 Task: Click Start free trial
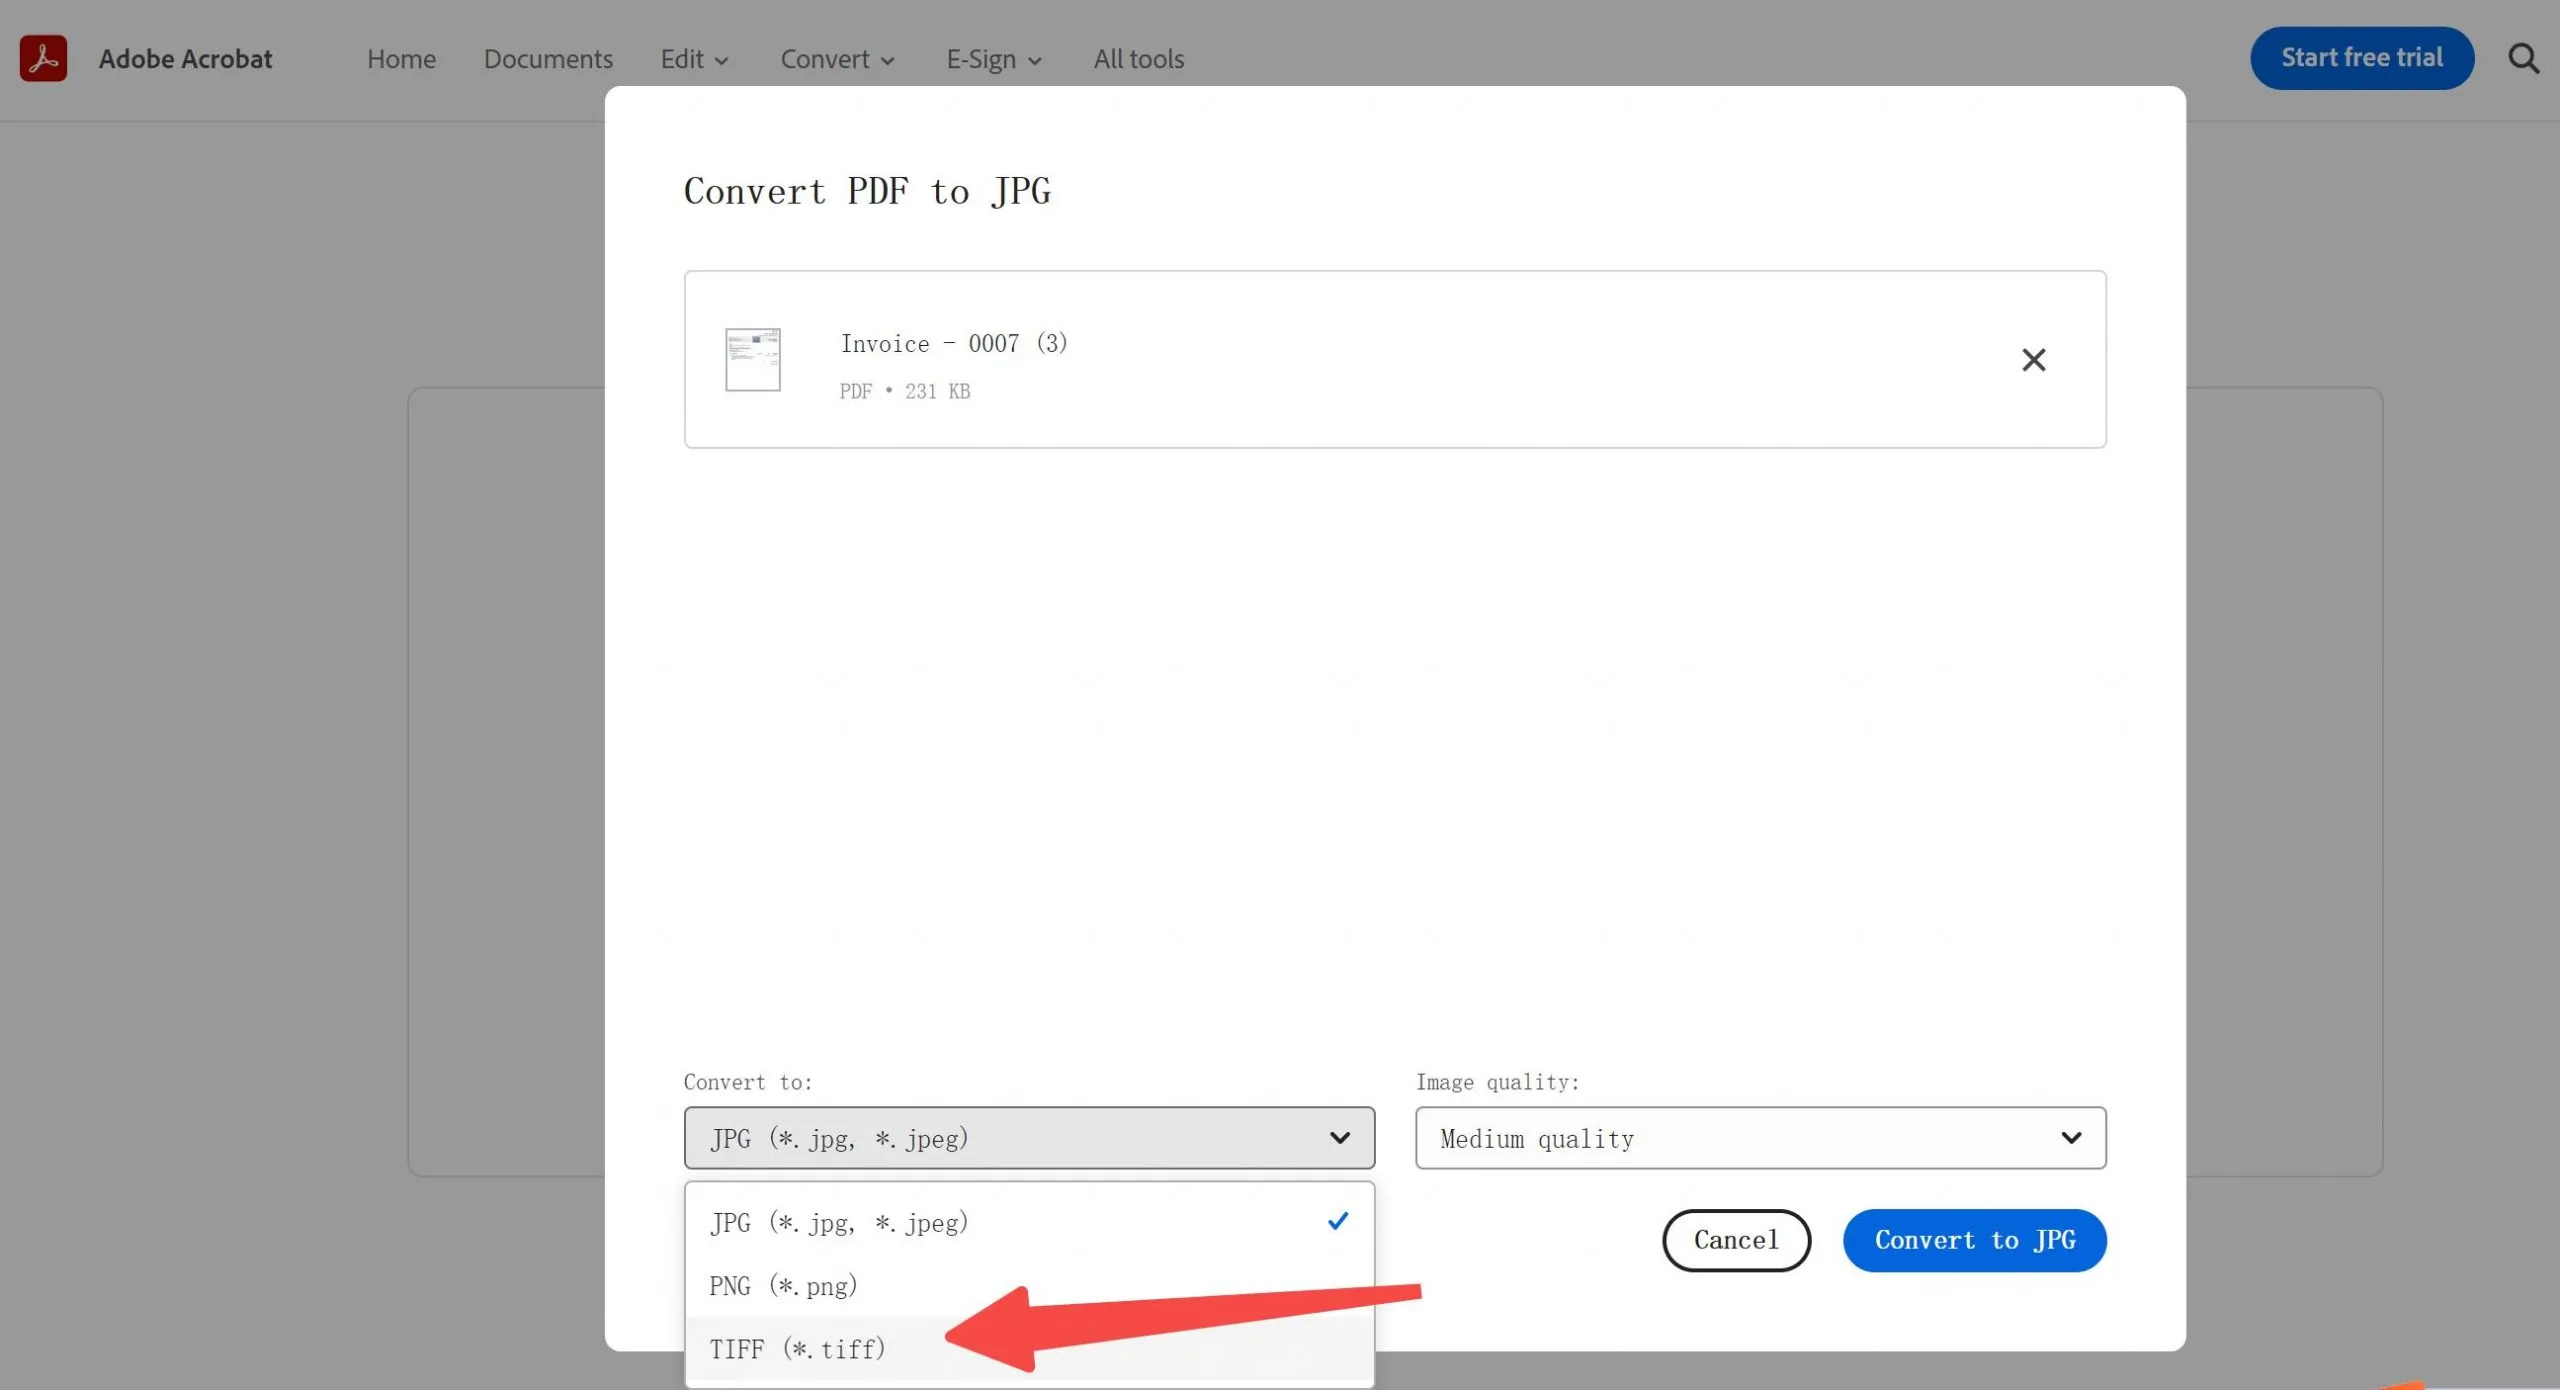2361,57
